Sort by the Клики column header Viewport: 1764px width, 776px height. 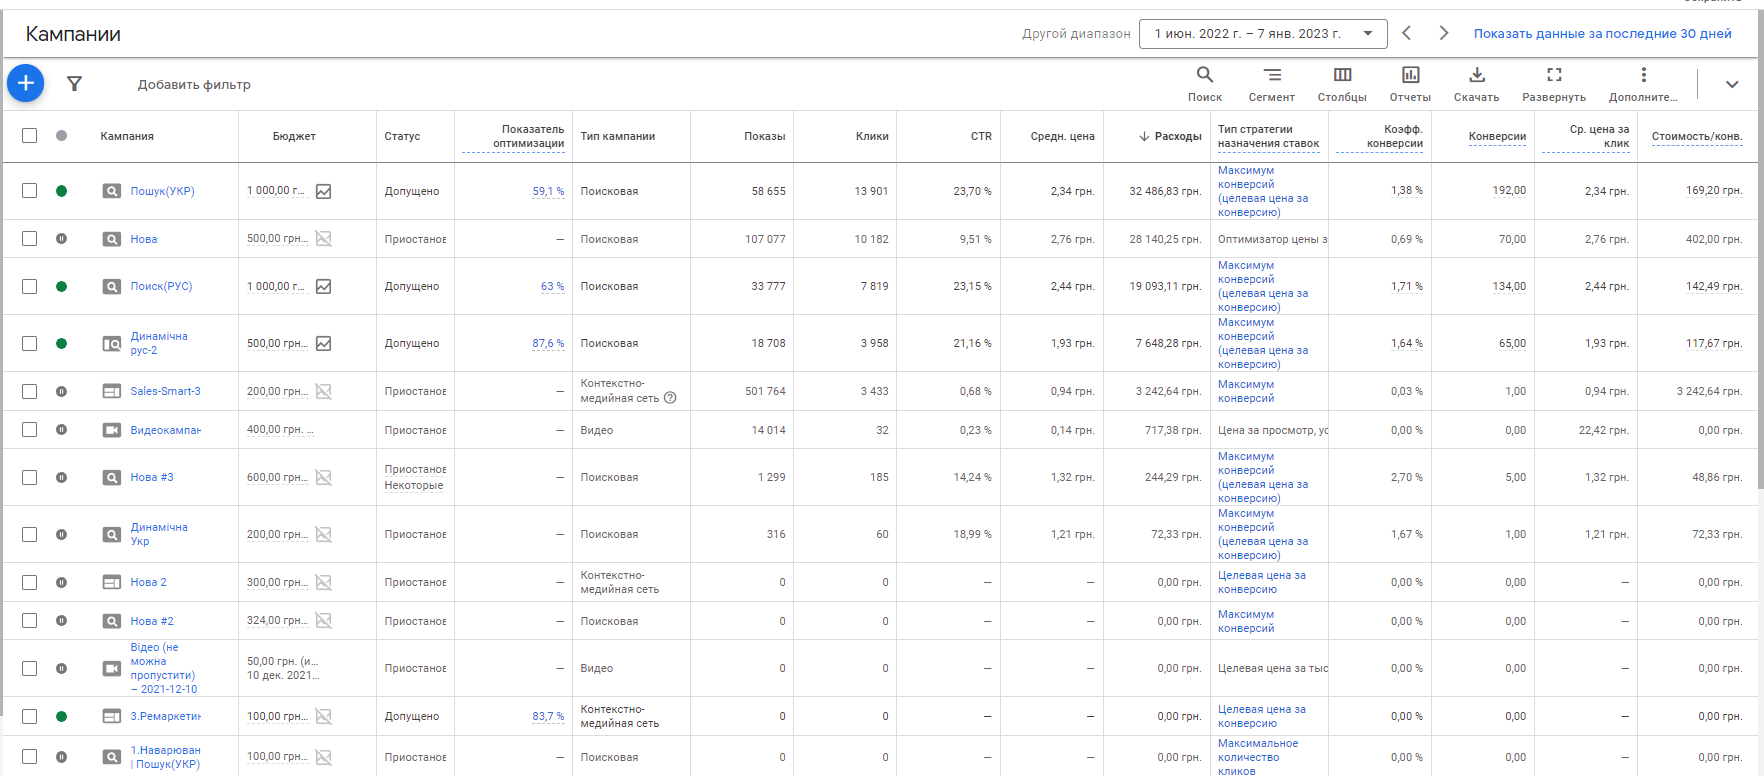(x=872, y=136)
